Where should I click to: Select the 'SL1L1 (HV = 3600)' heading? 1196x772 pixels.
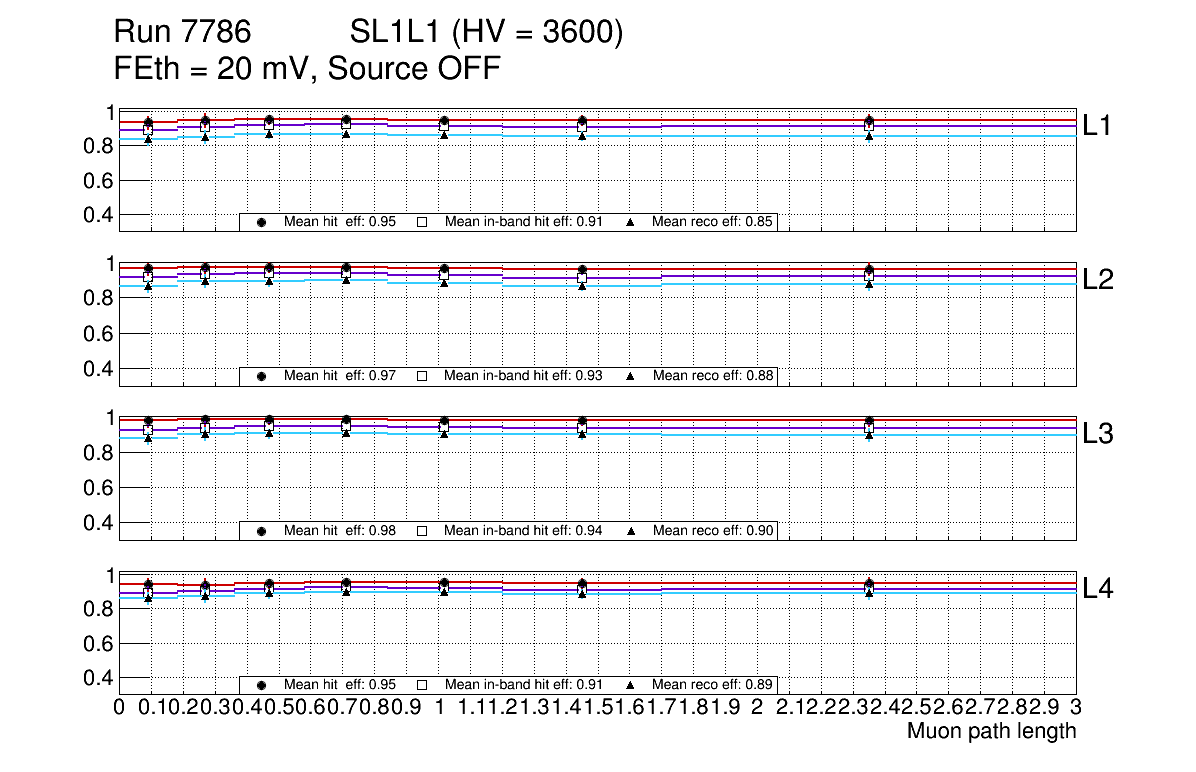(487, 33)
